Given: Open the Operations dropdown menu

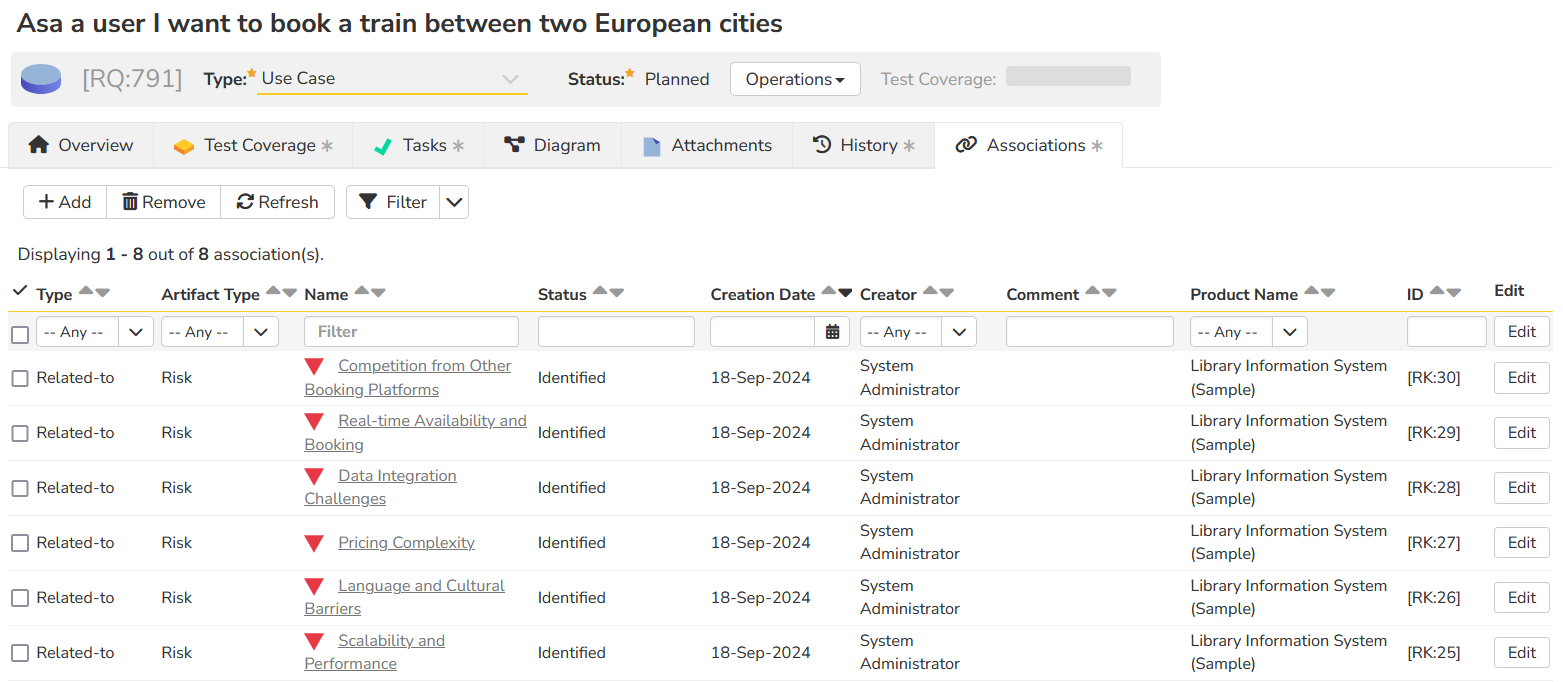Looking at the screenshot, I should pos(795,79).
